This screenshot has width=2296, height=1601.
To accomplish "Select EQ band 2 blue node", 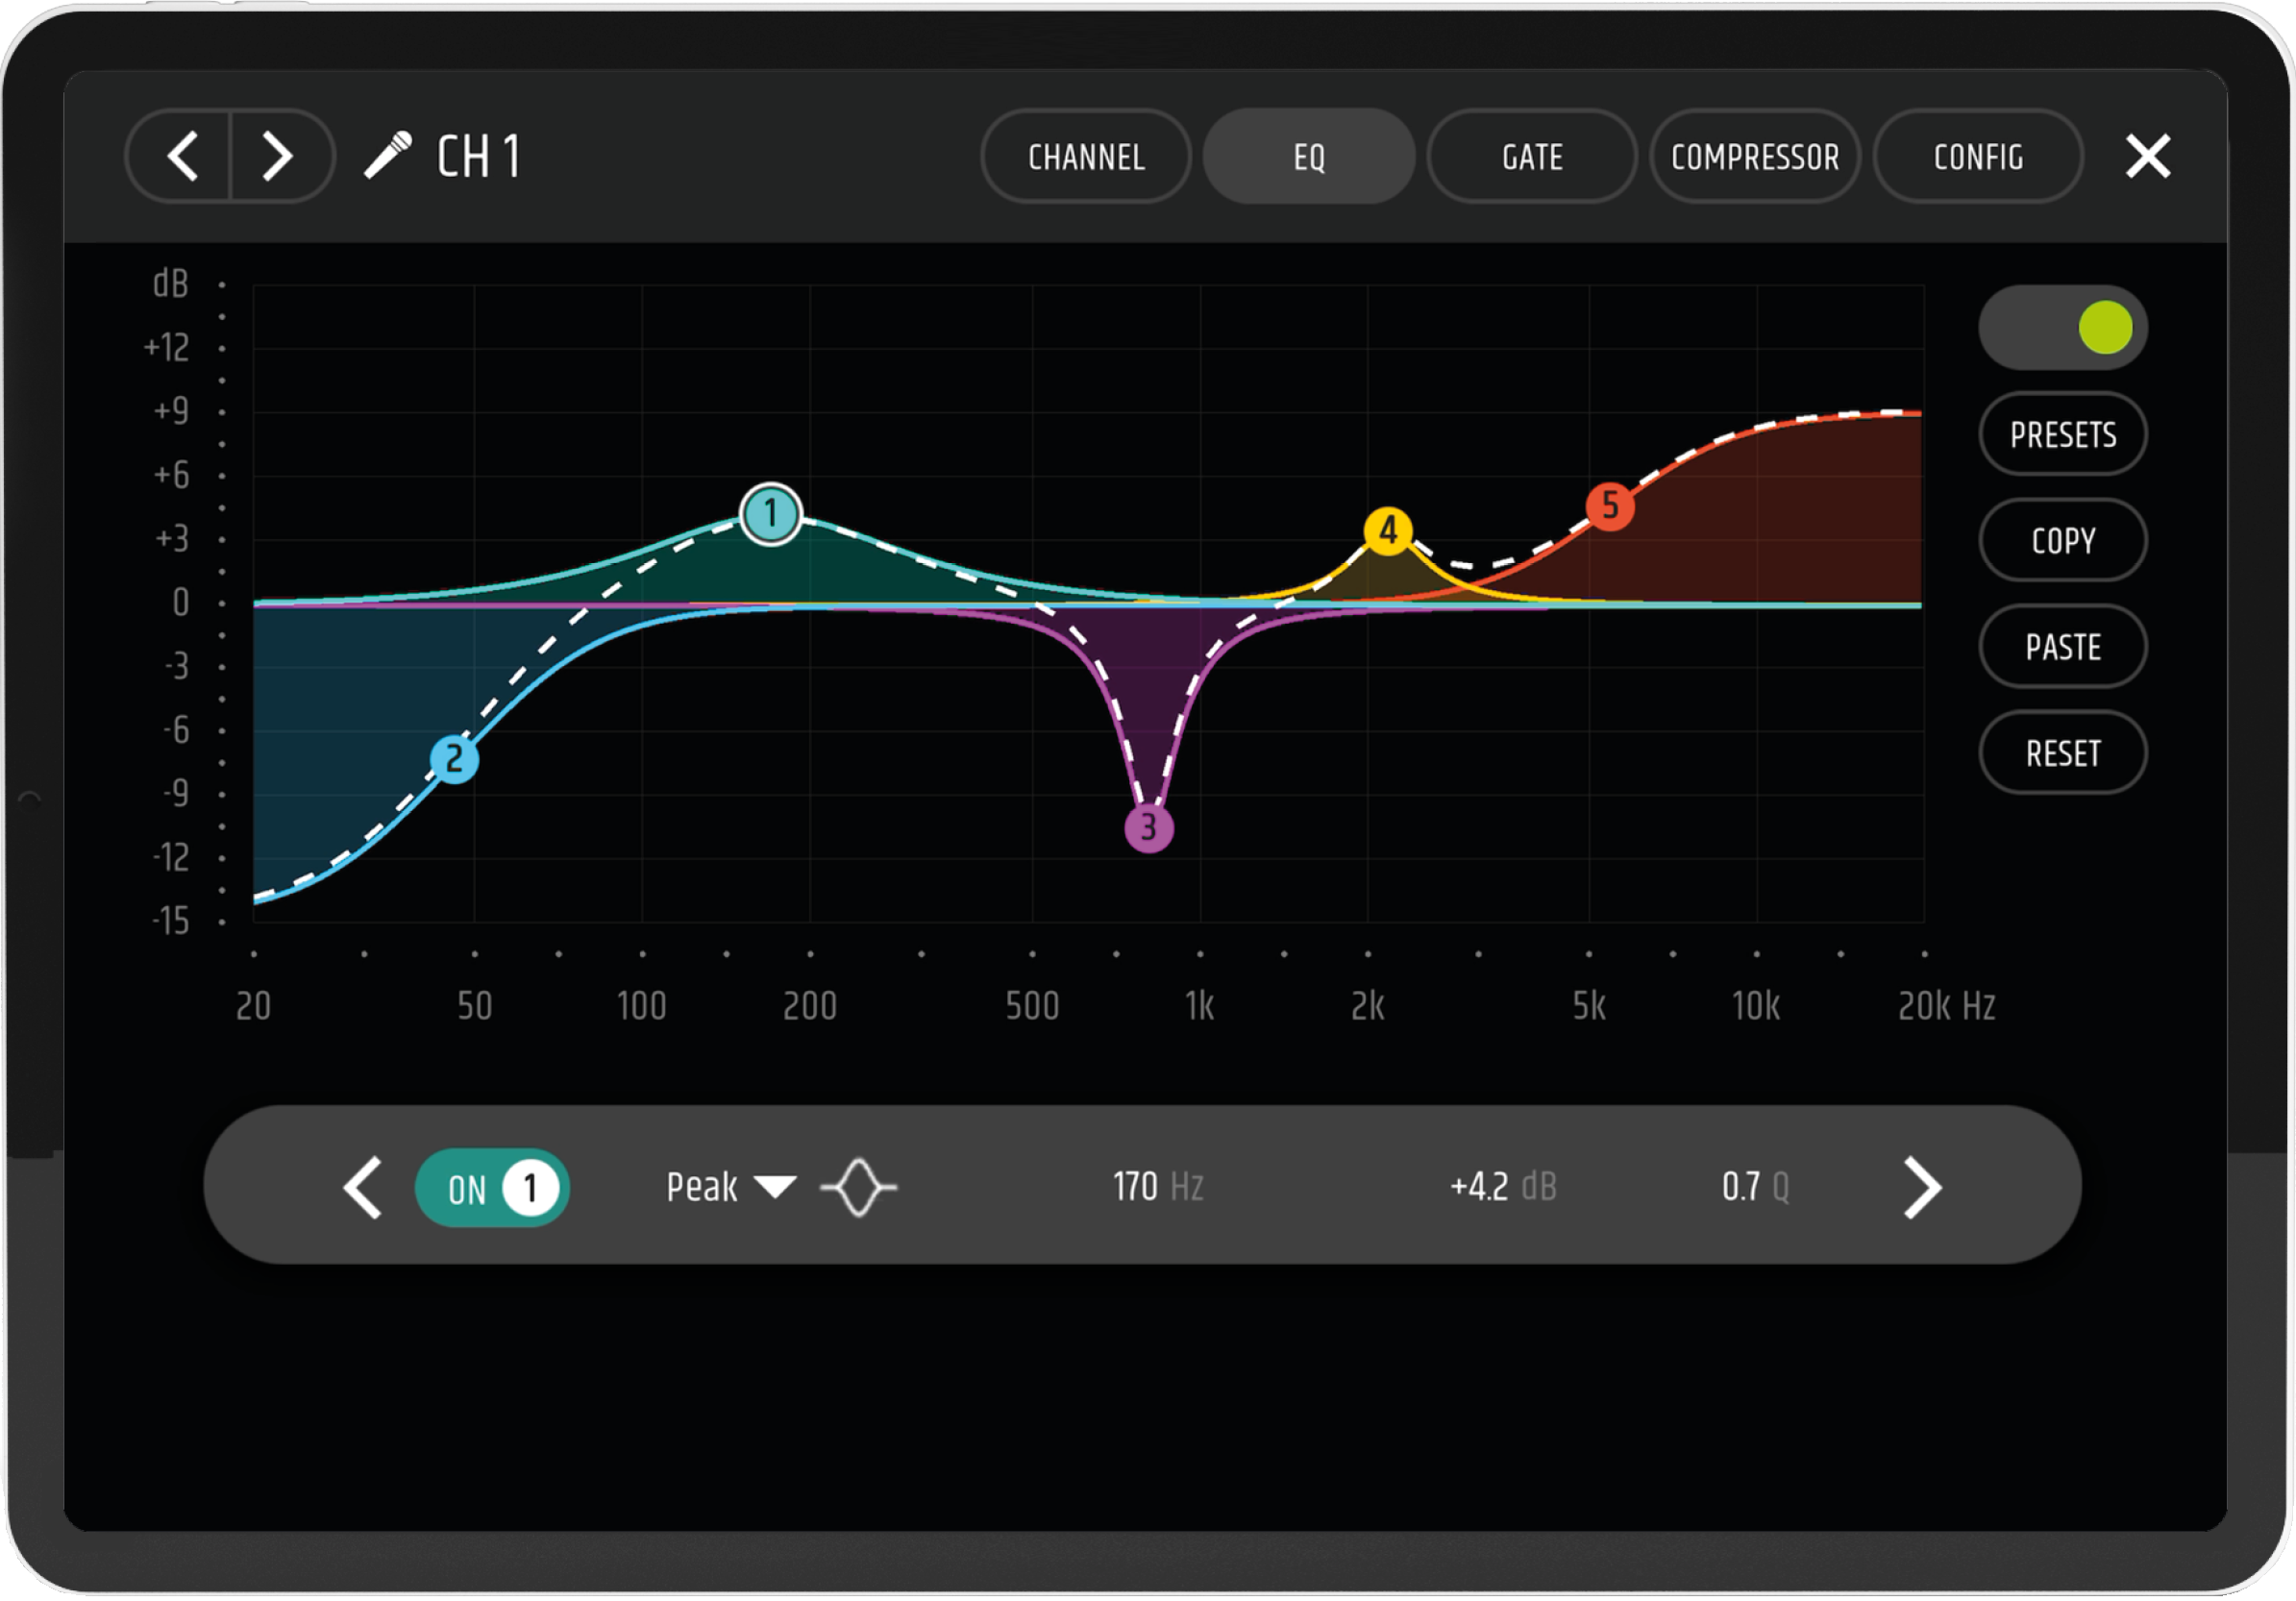I will tap(454, 760).
